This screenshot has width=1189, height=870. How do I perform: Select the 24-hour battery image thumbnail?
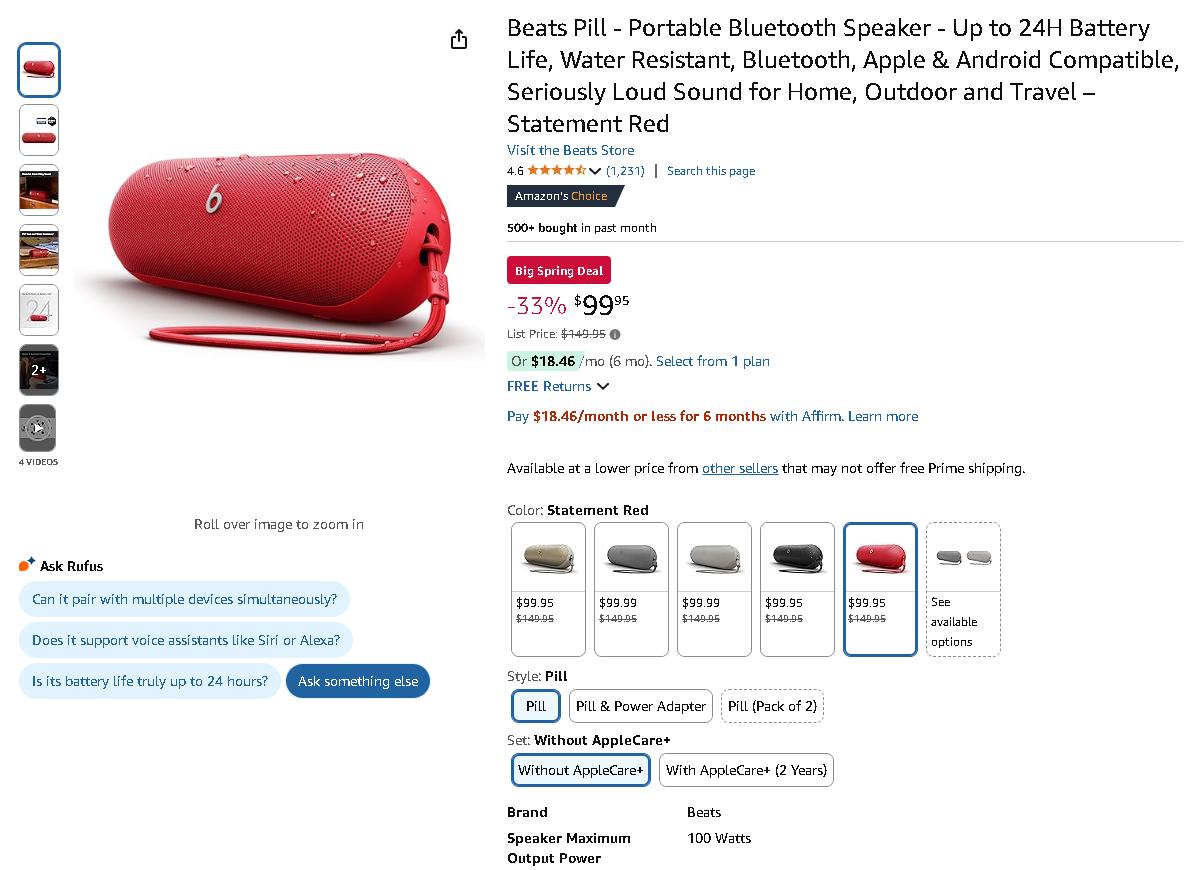click(38, 310)
